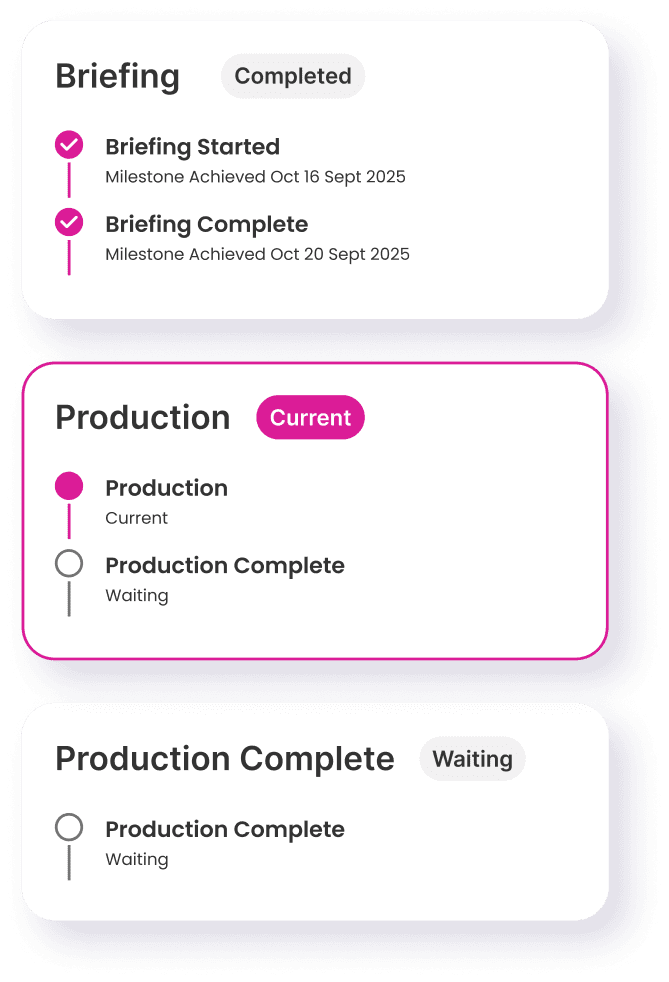Click the gray line under the bottom card's circle
The width and height of the screenshot is (669, 982).
[x=69, y=862]
